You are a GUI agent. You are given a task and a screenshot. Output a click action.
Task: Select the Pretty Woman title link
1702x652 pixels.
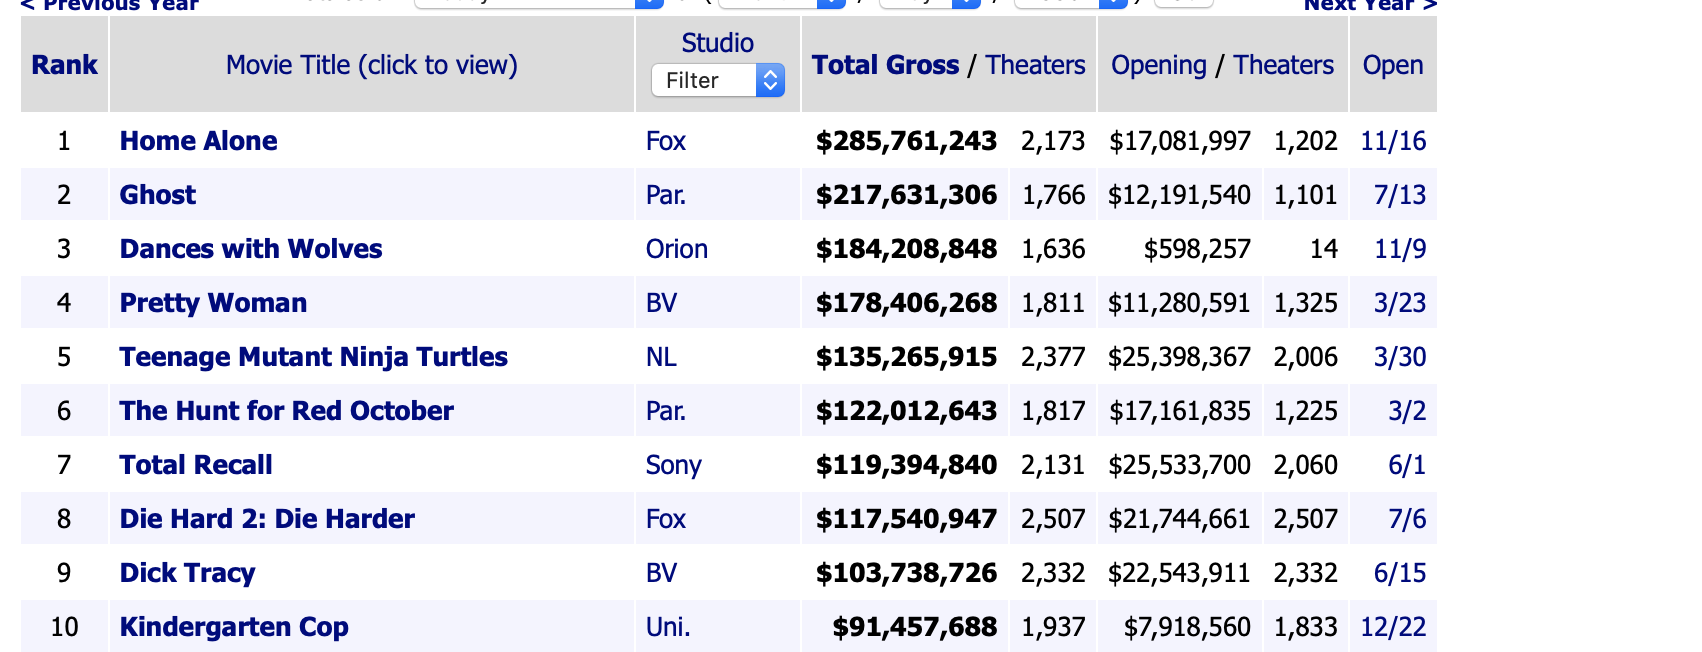[x=213, y=303]
